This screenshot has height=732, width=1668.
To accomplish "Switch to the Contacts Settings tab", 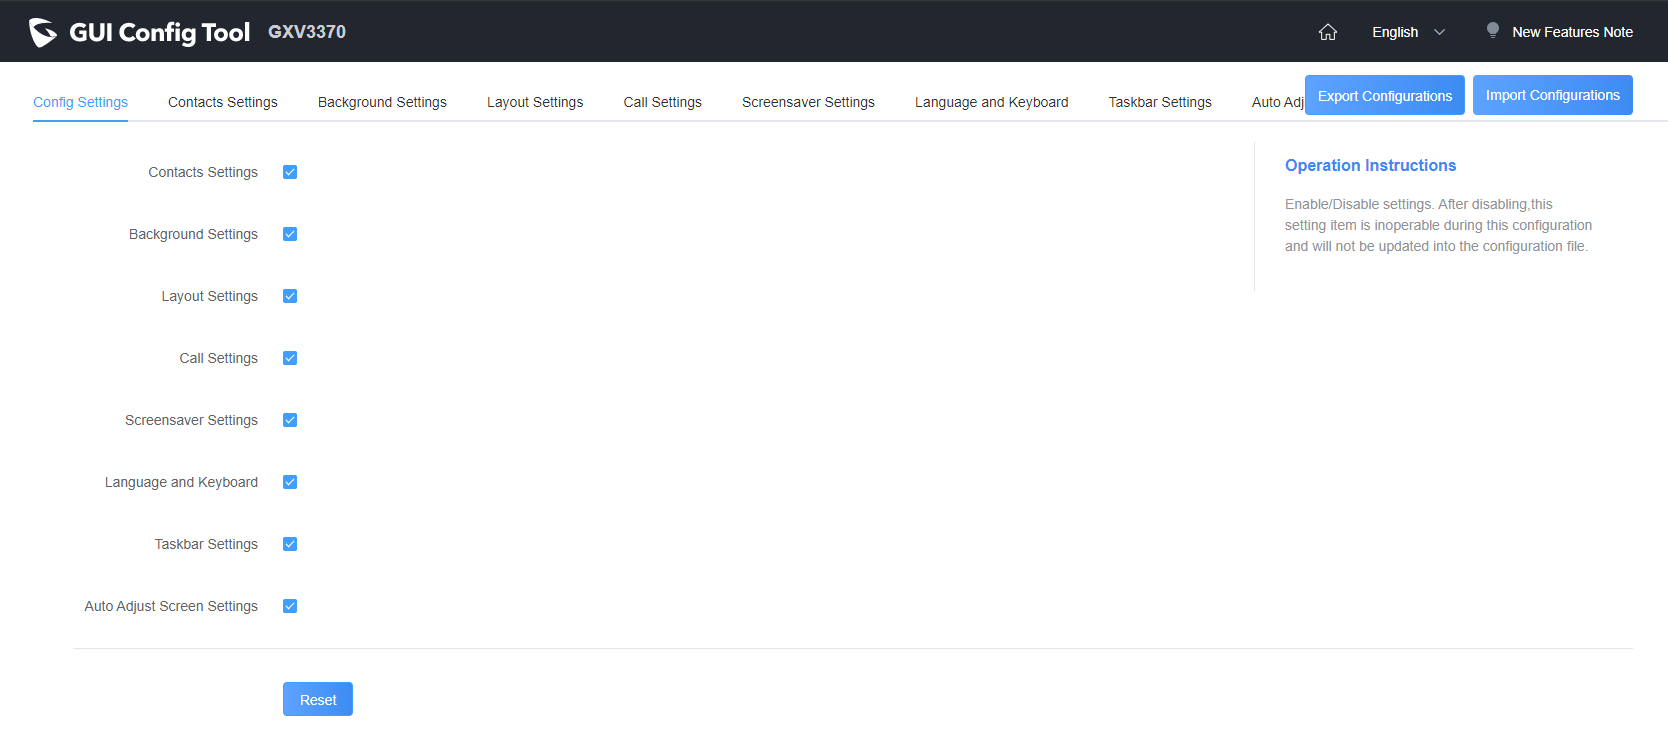I will pyautogui.click(x=223, y=102).
